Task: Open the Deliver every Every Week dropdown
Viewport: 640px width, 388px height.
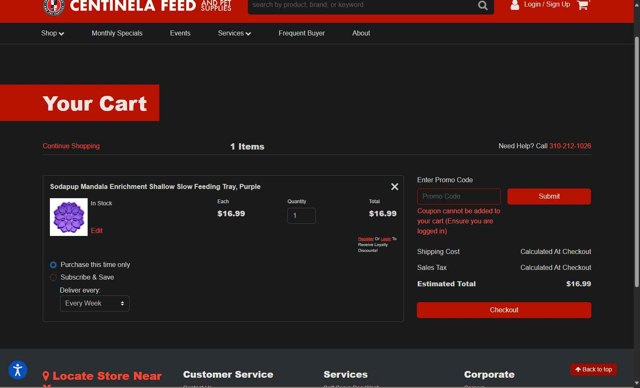Action: 95,304
